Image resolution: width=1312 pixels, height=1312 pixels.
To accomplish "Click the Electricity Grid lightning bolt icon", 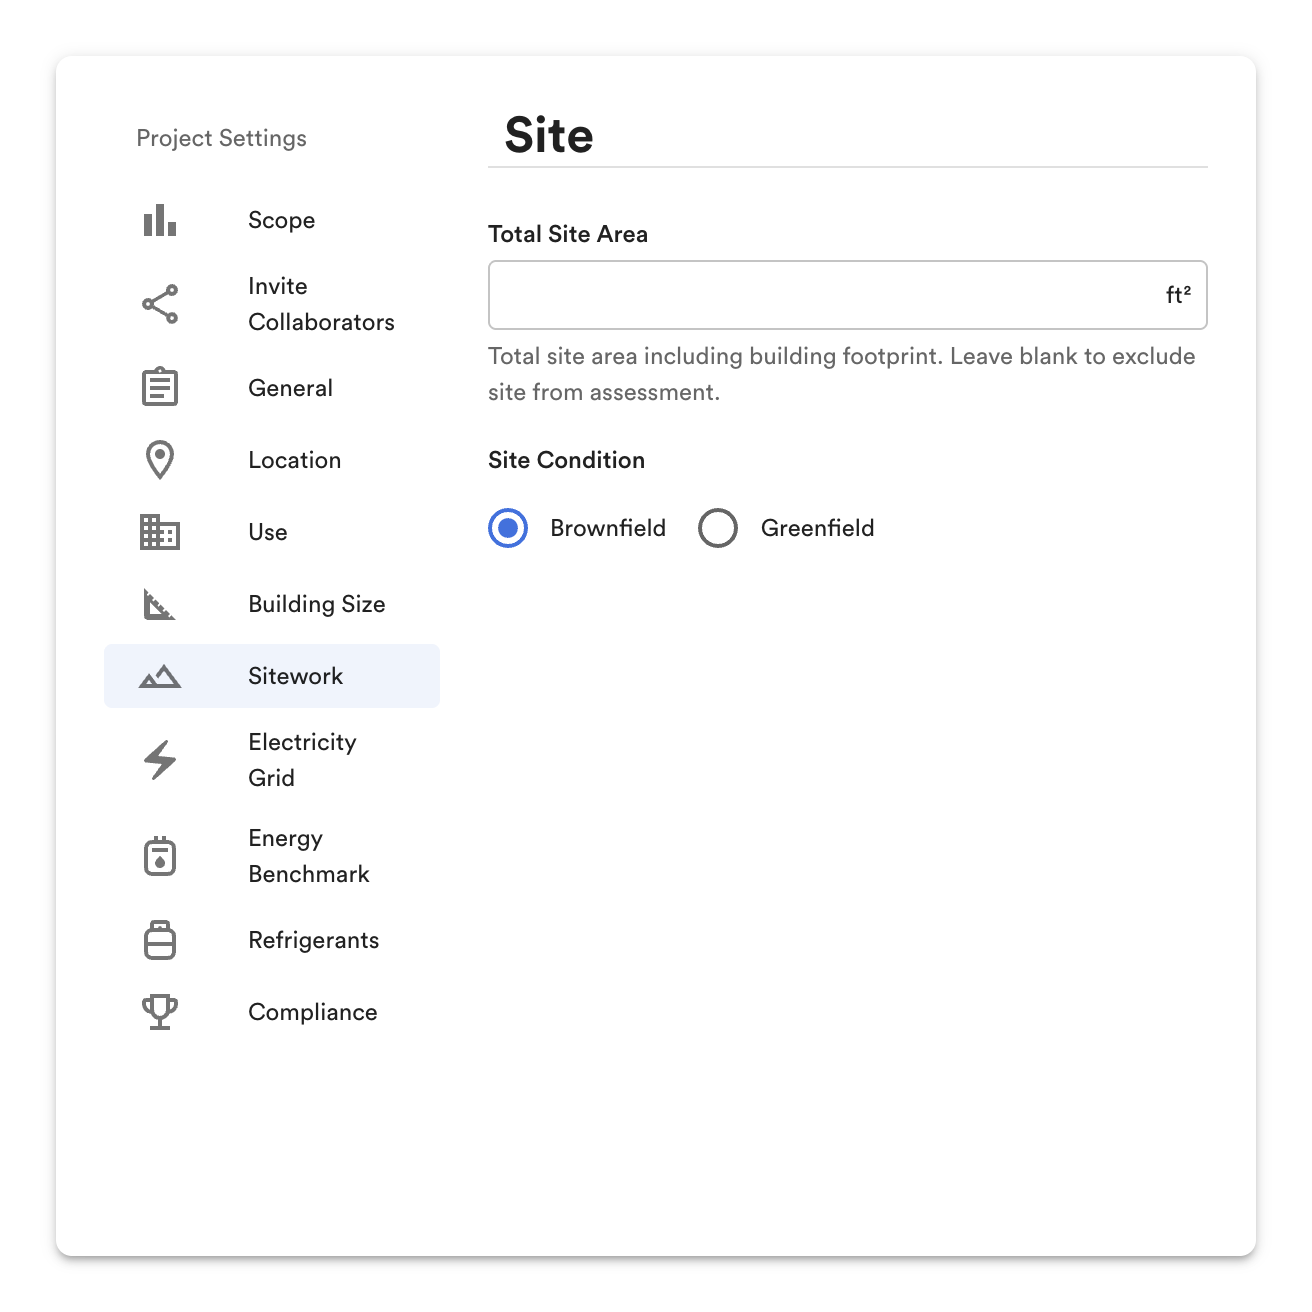I will pyautogui.click(x=160, y=760).
